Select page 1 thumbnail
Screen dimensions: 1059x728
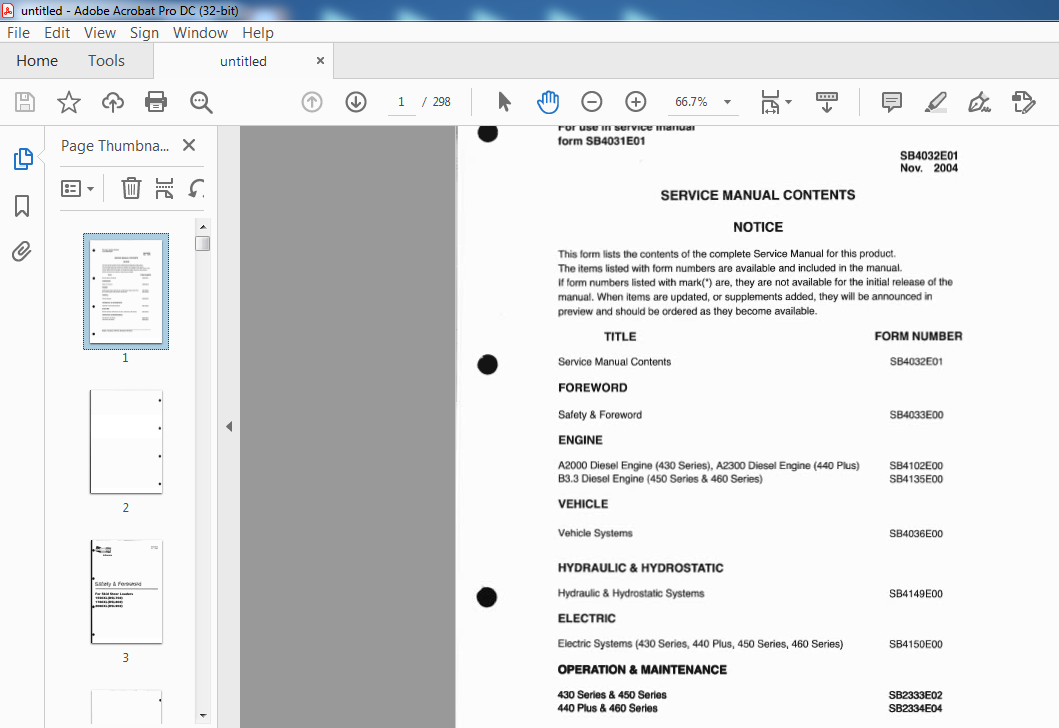click(126, 291)
